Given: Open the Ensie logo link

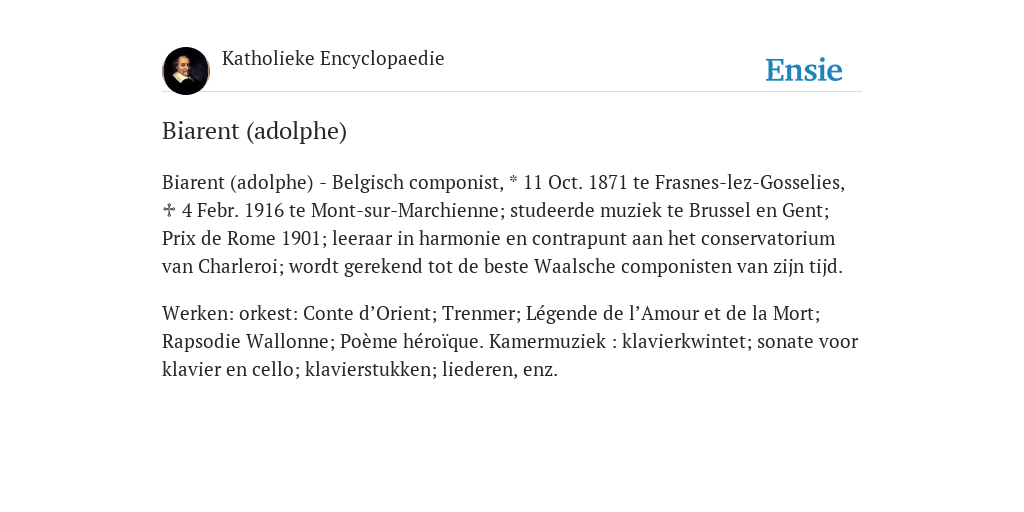Looking at the screenshot, I should pyautogui.click(x=804, y=70).
